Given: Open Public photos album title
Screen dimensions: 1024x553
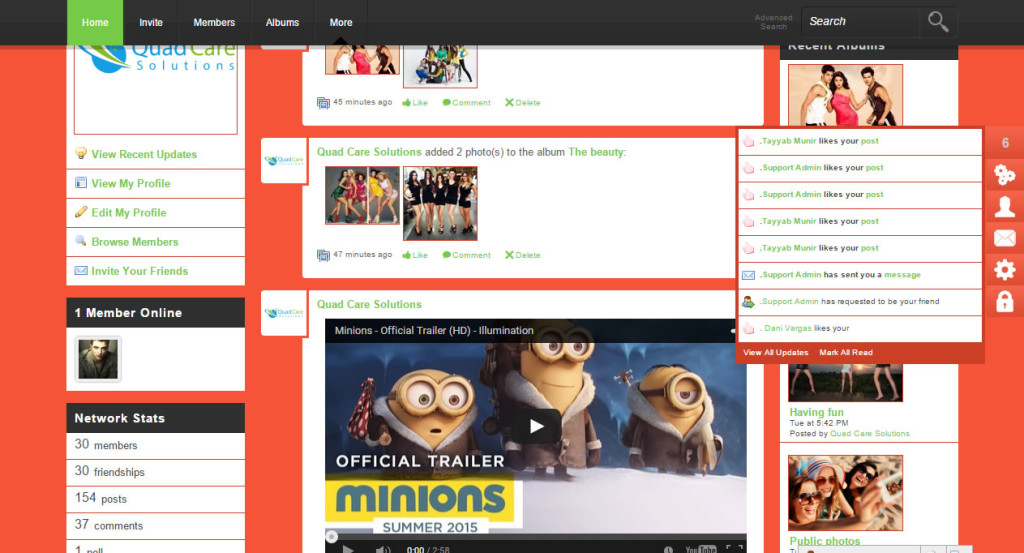Looking at the screenshot, I should (x=824, y=541).
